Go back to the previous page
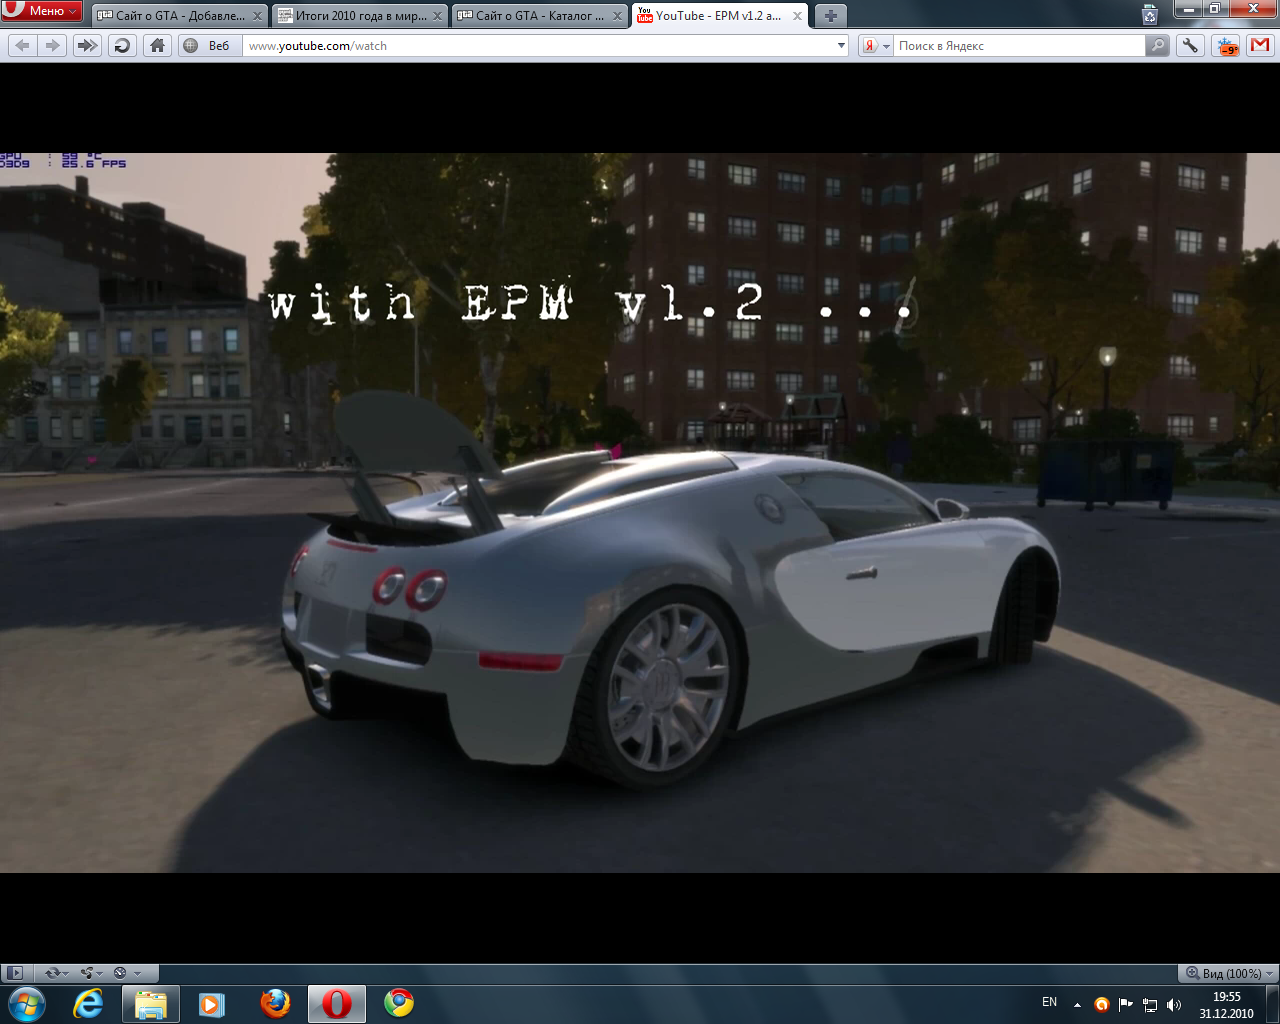1280x1024 pixels. [x=23, y=45]
